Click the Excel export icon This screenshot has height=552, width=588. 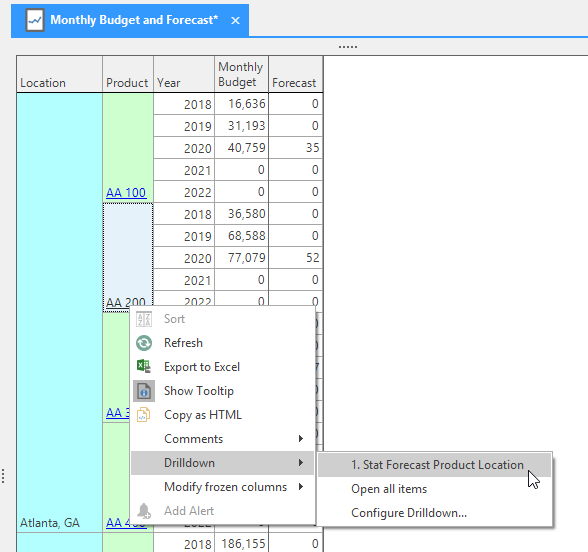coord(144,366)
